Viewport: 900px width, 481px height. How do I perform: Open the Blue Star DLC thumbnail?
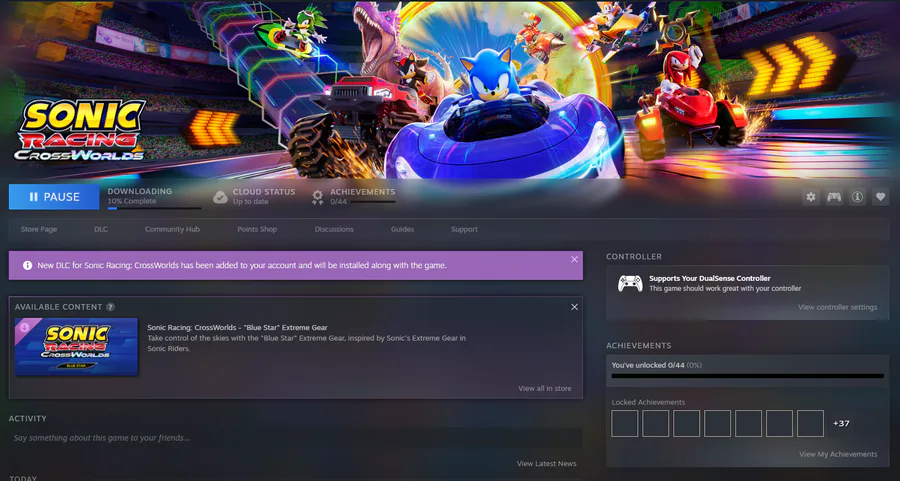[x=76, y=347]
